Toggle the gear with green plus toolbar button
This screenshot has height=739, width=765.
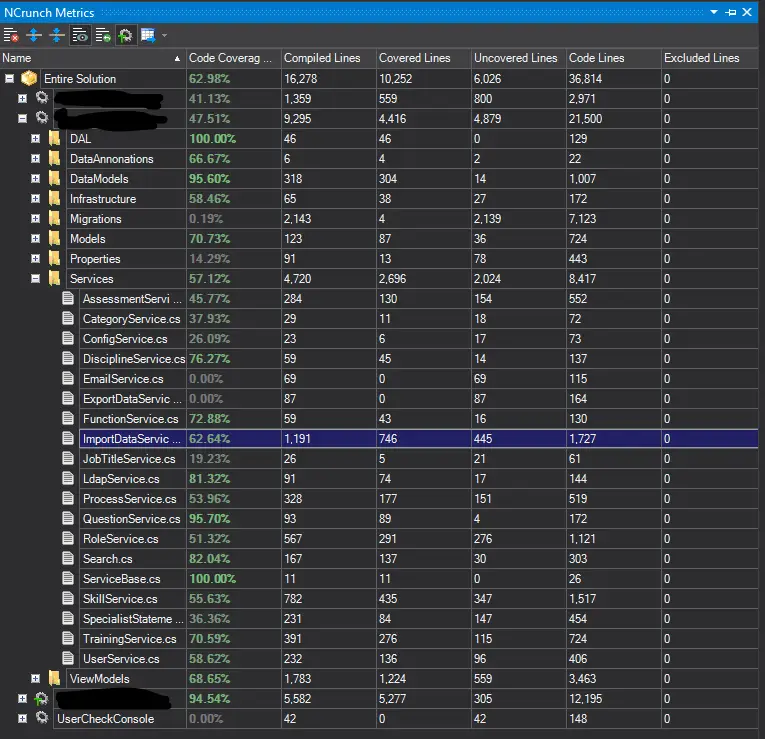[125, 35]
